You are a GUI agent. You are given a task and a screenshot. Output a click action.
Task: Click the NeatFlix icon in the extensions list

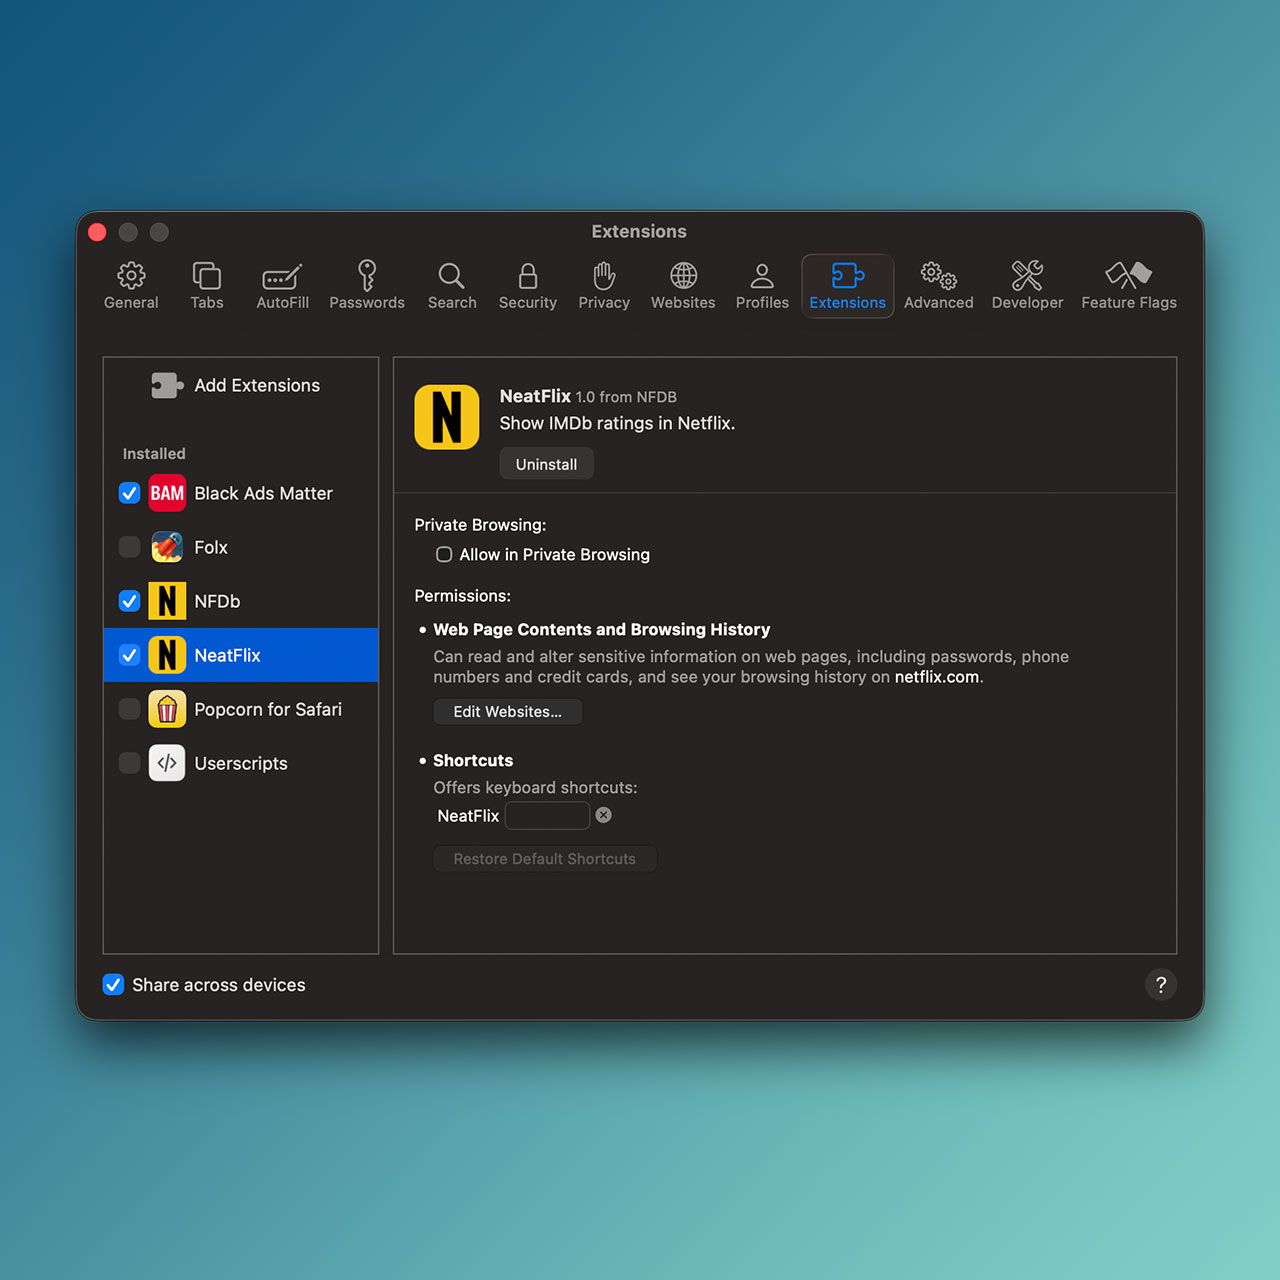coord(167,655)
